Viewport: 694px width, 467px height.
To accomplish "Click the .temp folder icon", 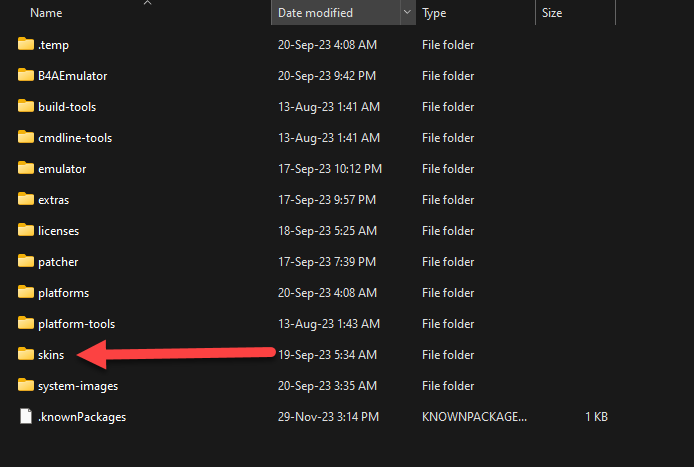I will tap(26, 44).
